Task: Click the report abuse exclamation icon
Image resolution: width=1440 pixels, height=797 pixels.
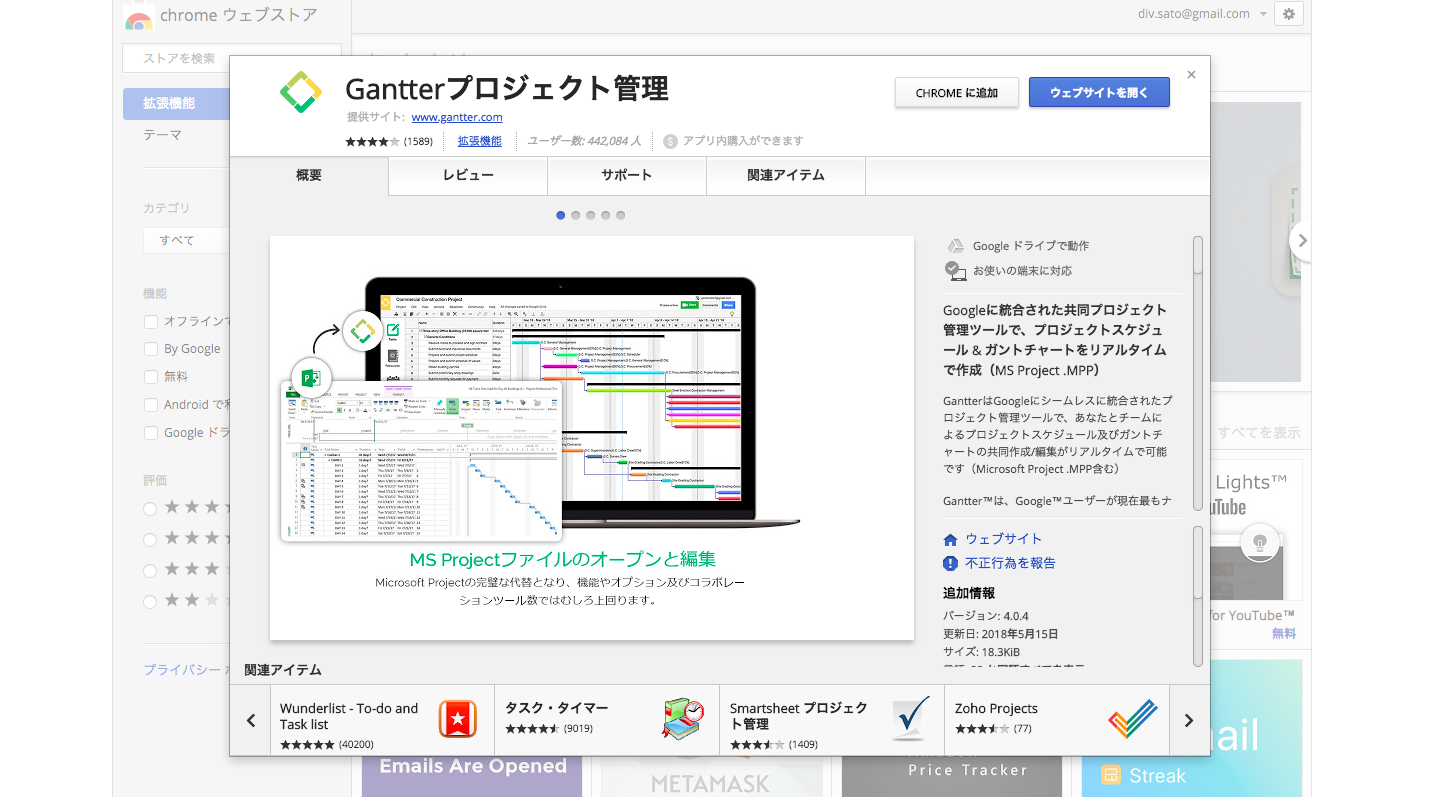Action: tap(951, 563)
